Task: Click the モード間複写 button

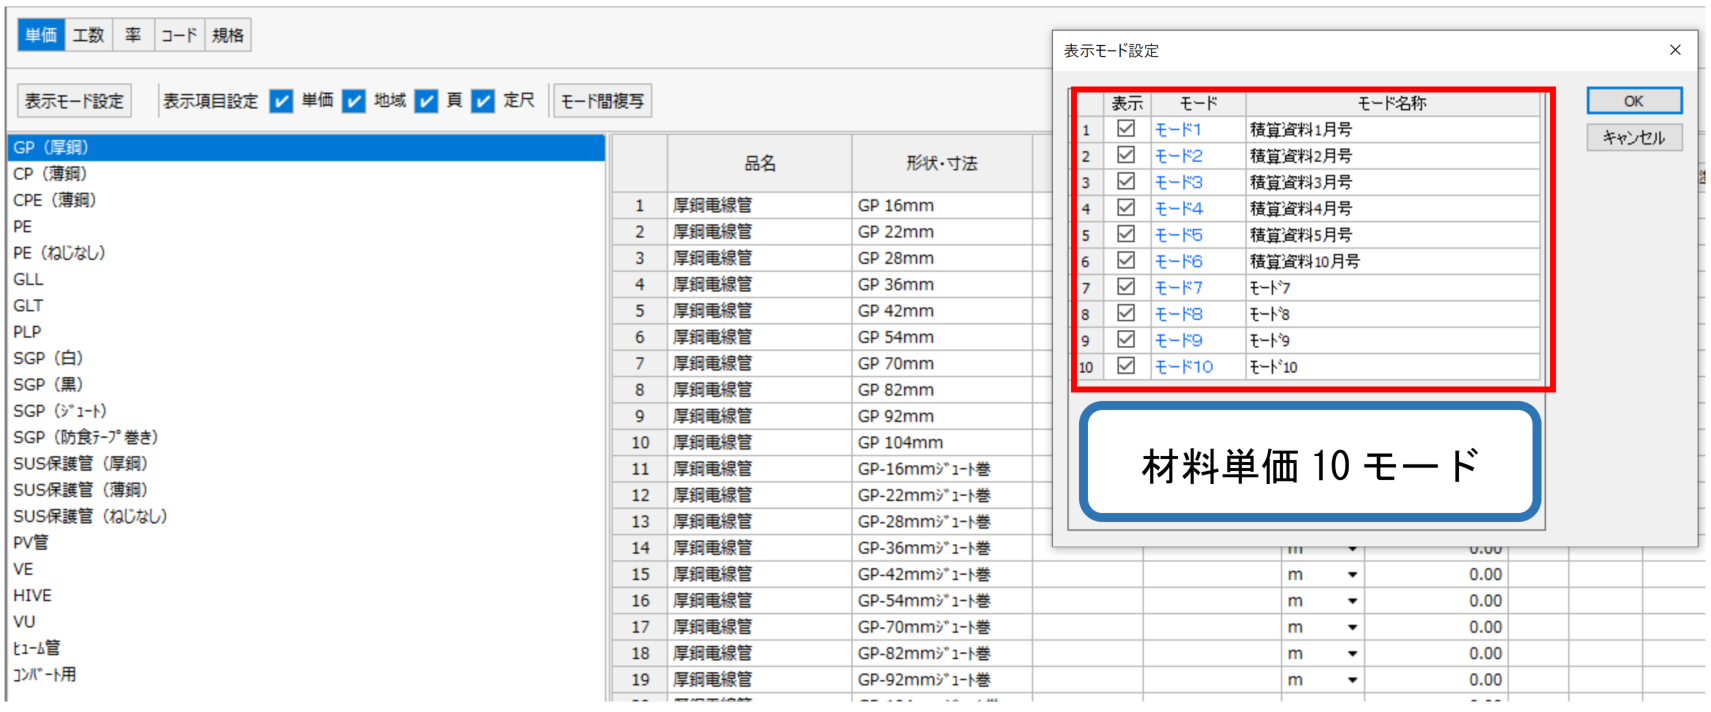Action: (x=602, y=101)
